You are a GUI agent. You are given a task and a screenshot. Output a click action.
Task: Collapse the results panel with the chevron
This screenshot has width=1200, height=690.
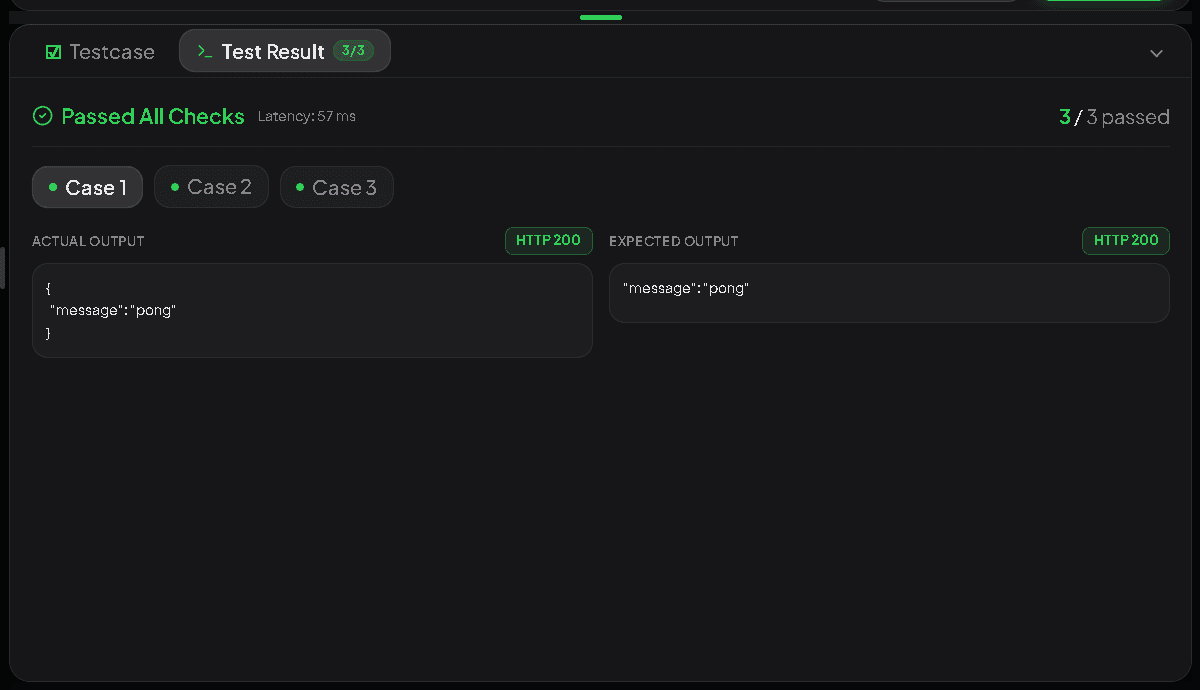[x=1156, y=53]
